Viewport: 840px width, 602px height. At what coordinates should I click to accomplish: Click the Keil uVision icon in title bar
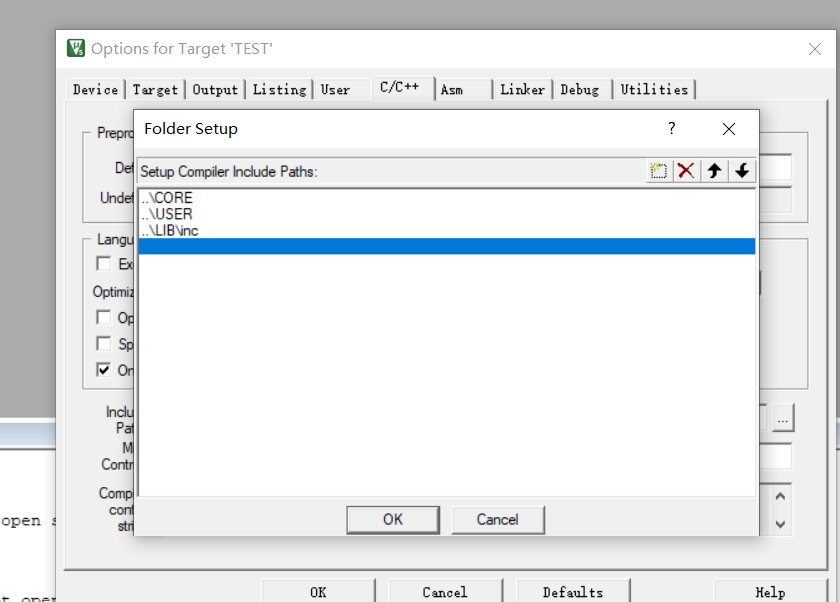click(x=76, y=48)
